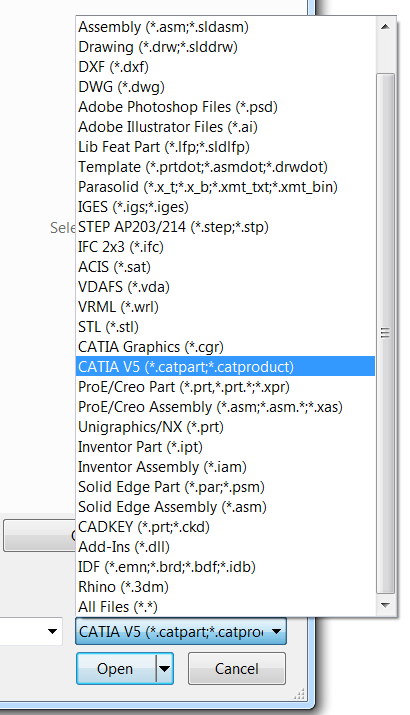
Task: Click the Cancel button
Action: [237, 669]
